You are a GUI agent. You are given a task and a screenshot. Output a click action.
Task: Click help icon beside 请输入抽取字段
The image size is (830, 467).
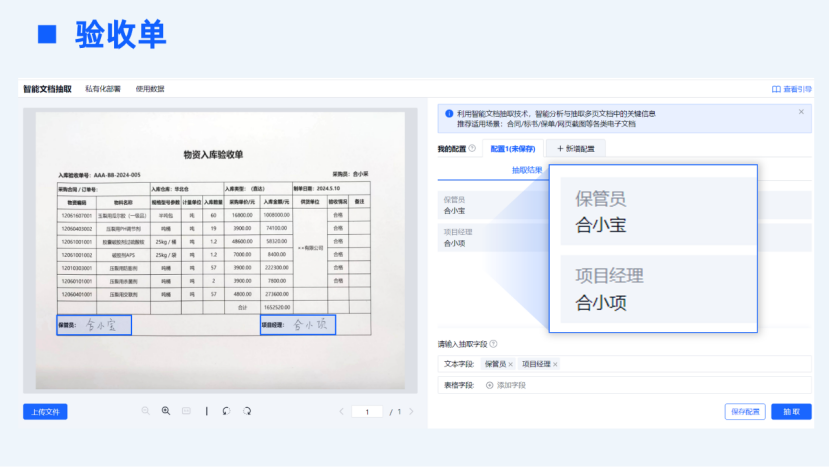(x=494, y=345)
